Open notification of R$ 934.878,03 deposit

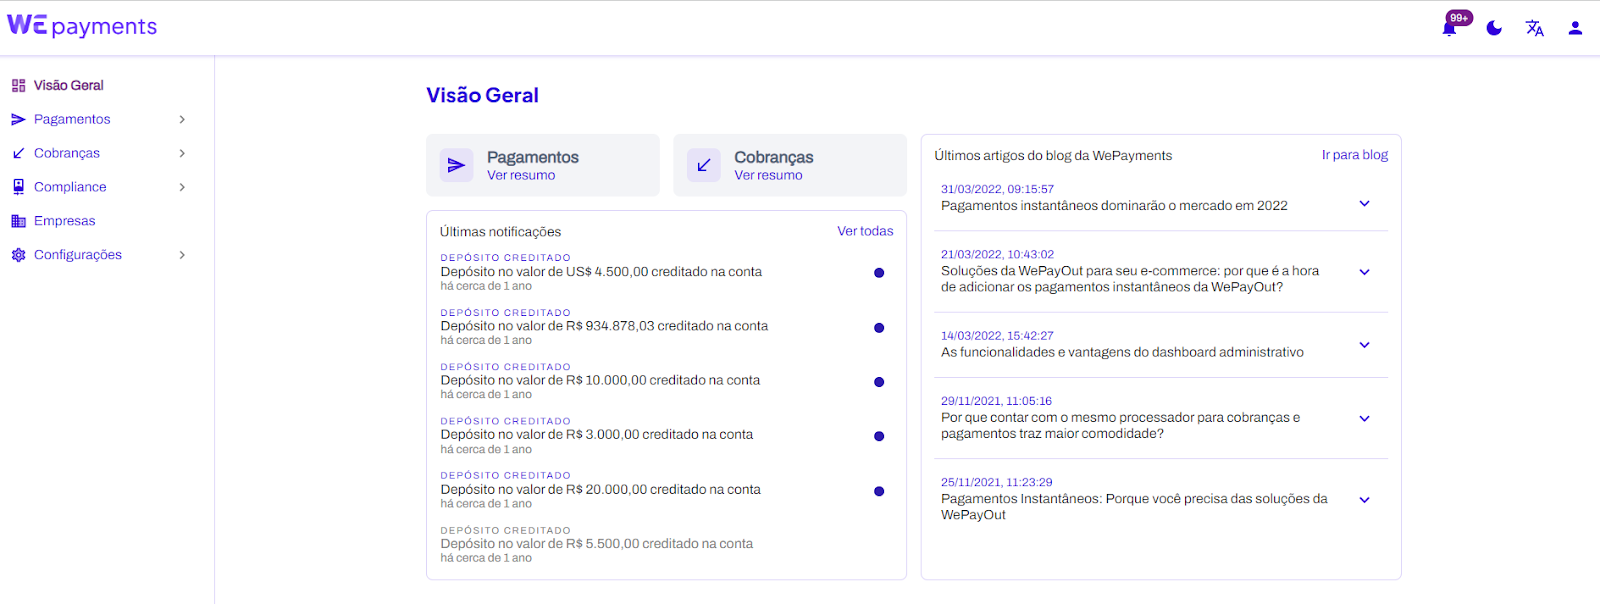[x=604, y=327]
